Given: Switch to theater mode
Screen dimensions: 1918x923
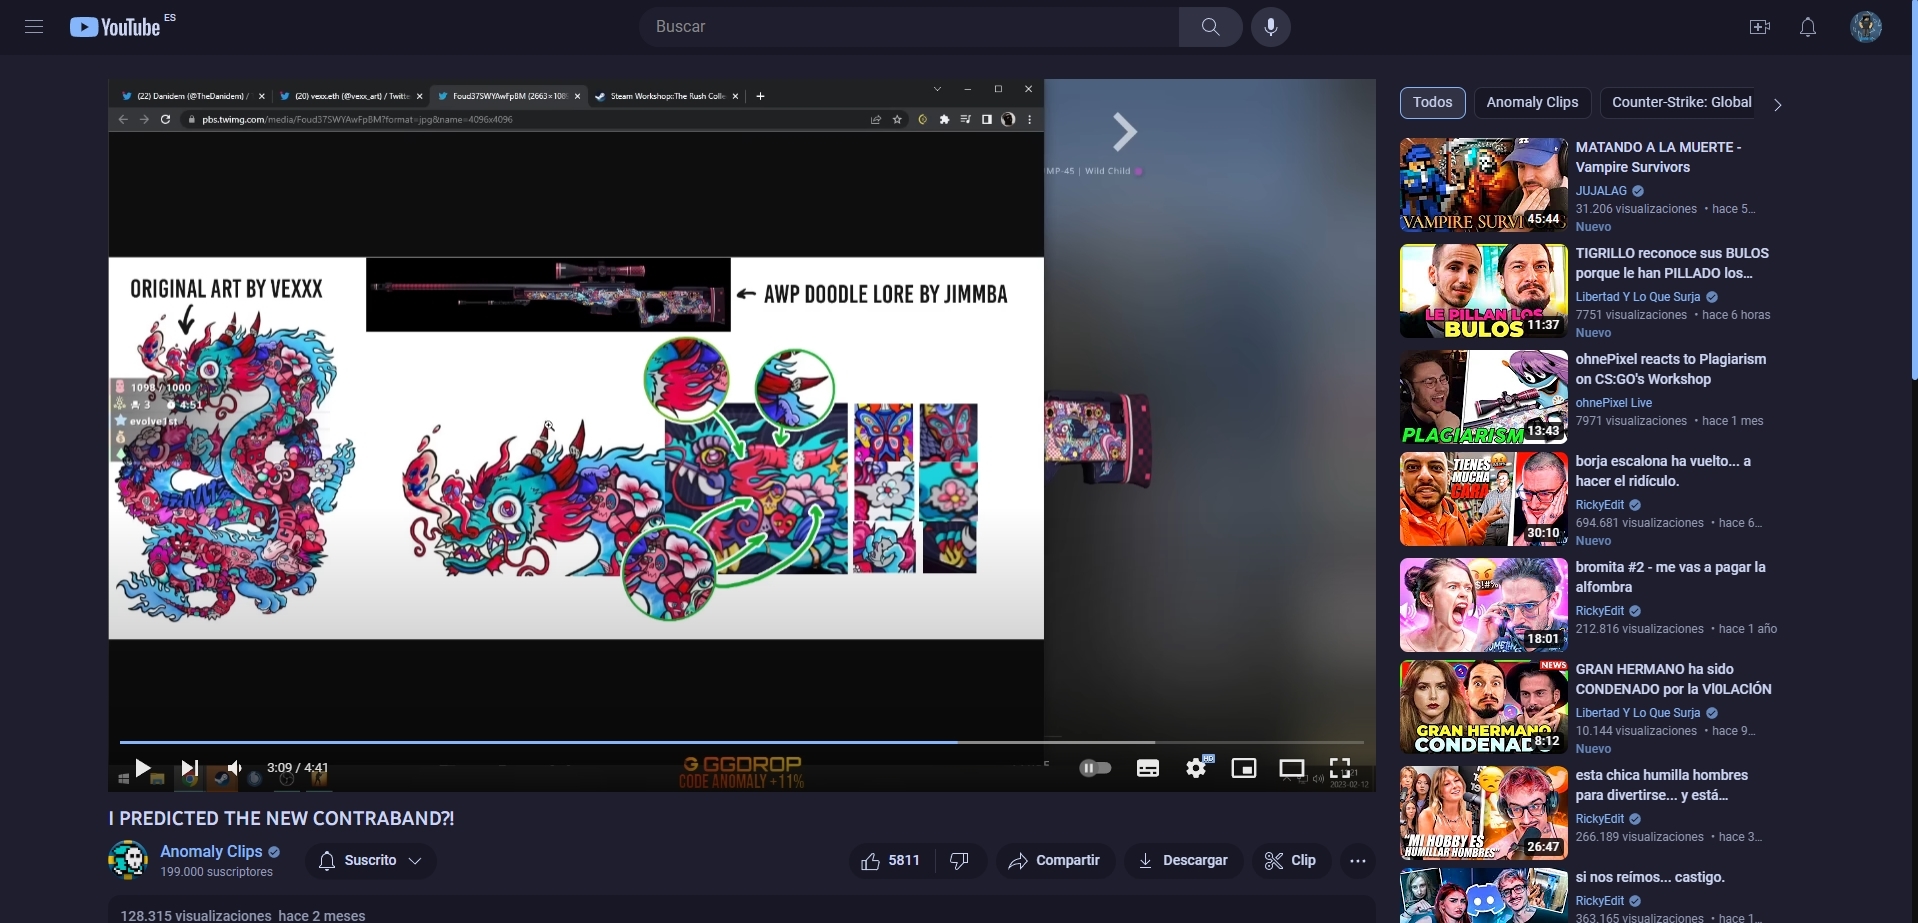Looking at the screenshot, I should coord(1292,768).
